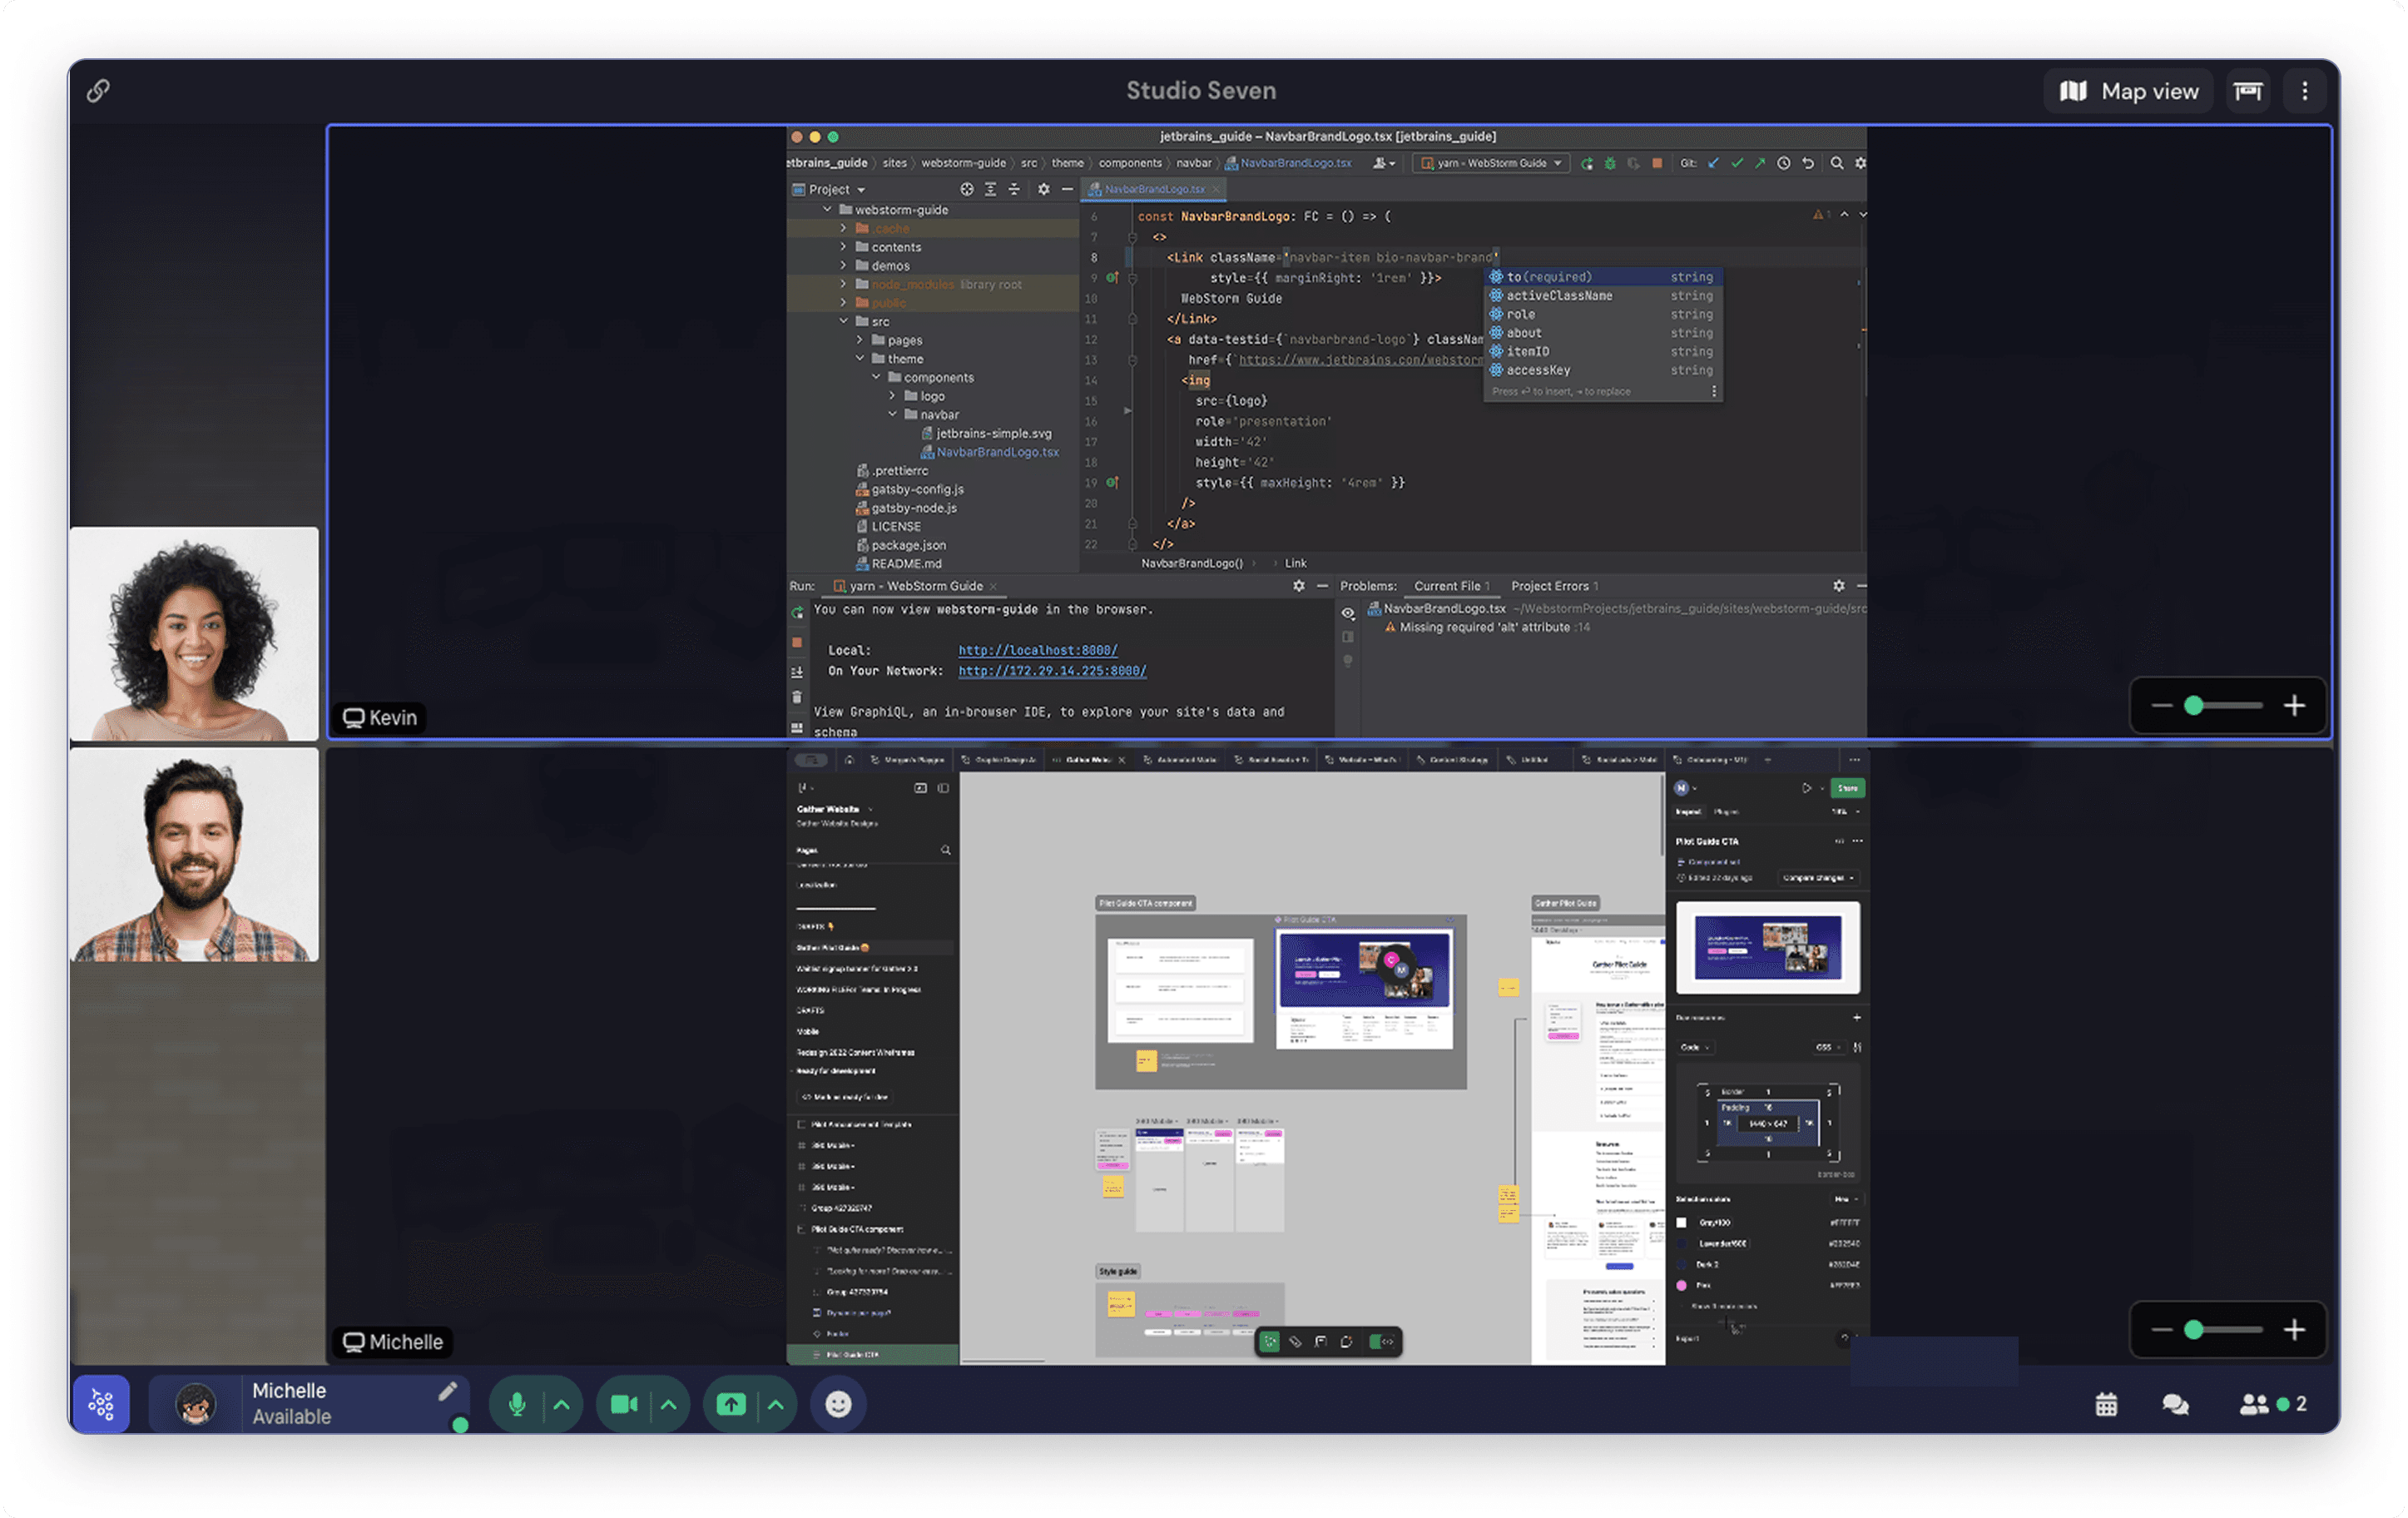Choose the accessKey autocomplete suggestion
The height and width of the screenshot is (1518, 2408).
pos(1603,370)
